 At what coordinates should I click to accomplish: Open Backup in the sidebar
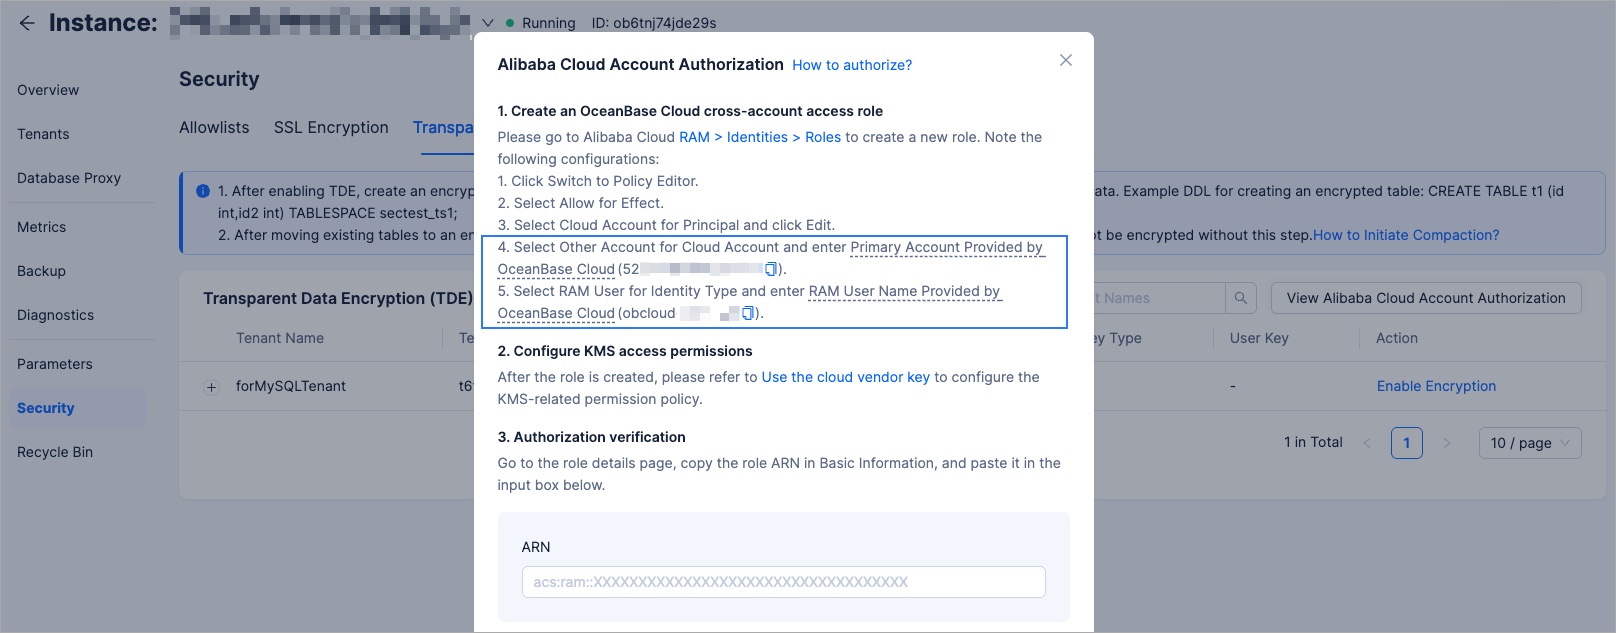(x=41, y=271)
